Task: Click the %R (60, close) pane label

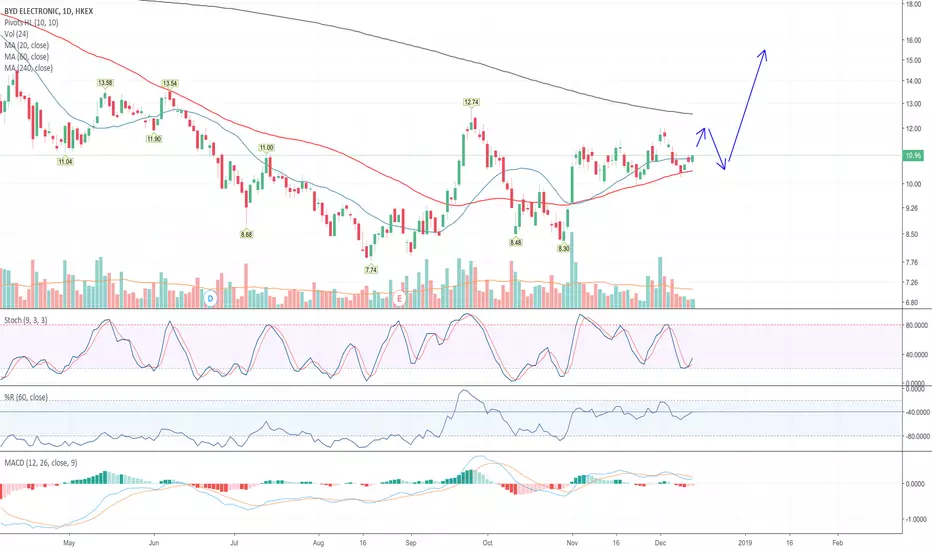Action: (26, 397)
